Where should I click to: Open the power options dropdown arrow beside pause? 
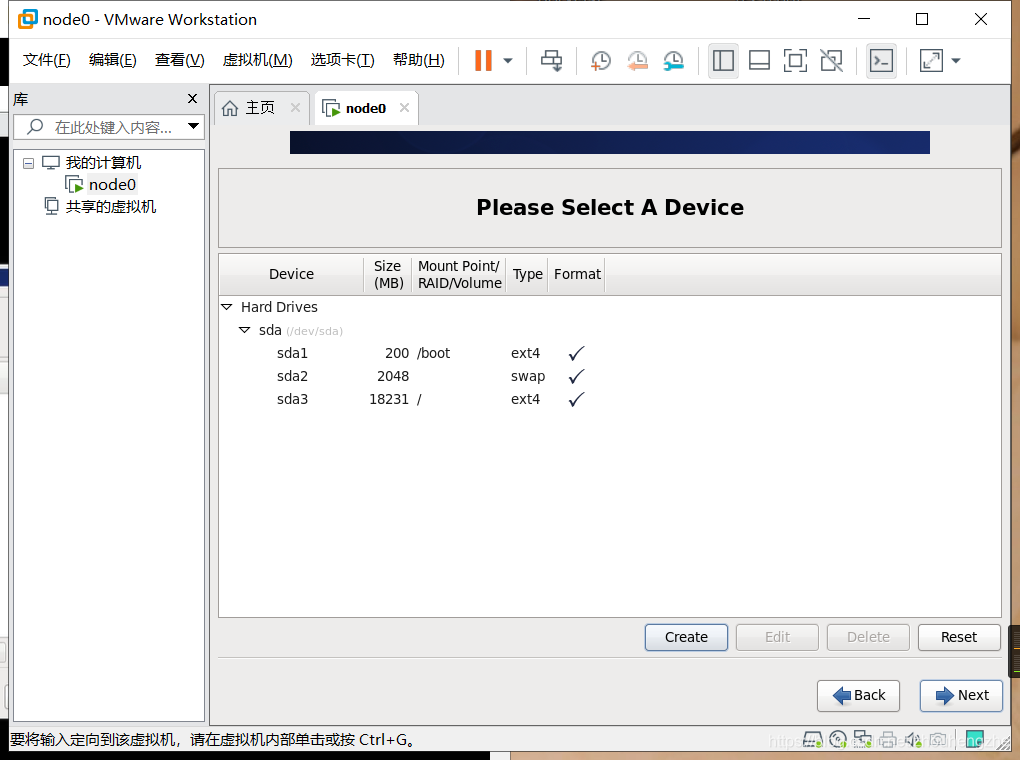click(508, 61)
